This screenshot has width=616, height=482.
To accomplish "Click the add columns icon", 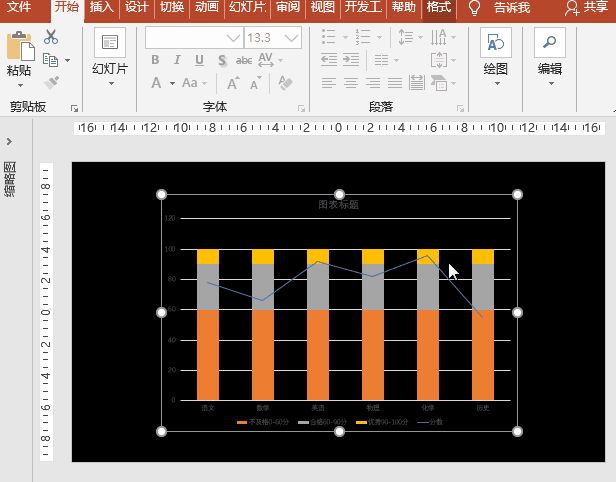I will 381,60.
